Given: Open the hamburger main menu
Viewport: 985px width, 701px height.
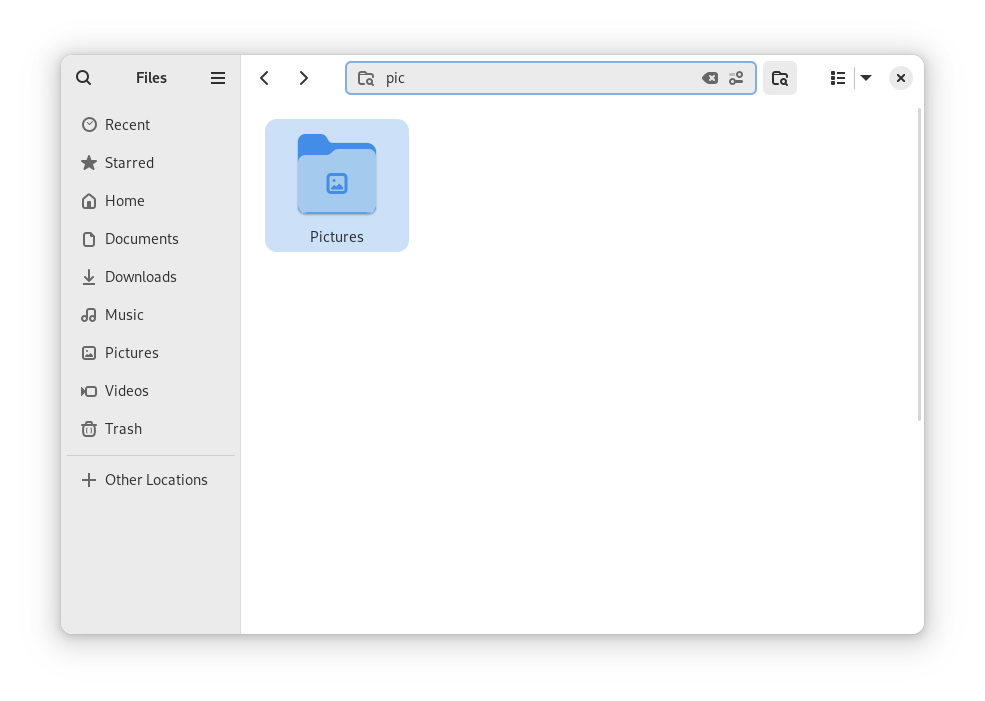Looking at the screenshot, I should (218, 78).
